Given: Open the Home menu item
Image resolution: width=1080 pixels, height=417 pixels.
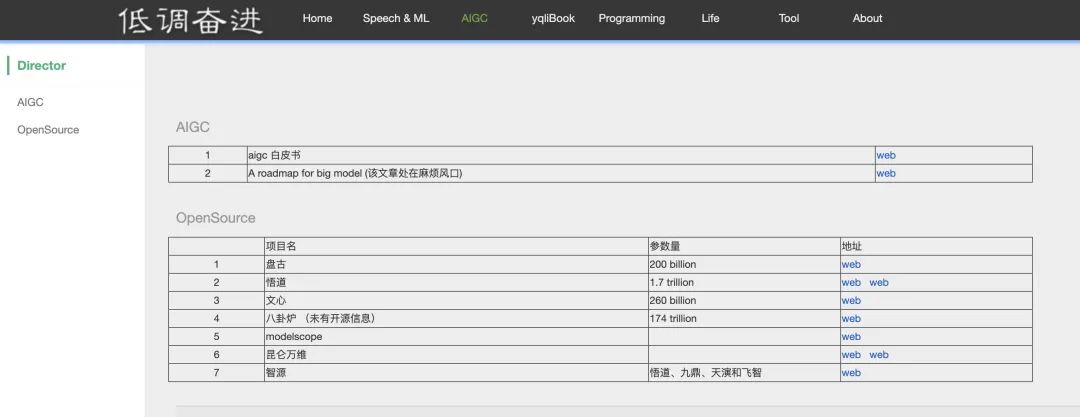Looking at the screenshot, I should coord(317,19).
